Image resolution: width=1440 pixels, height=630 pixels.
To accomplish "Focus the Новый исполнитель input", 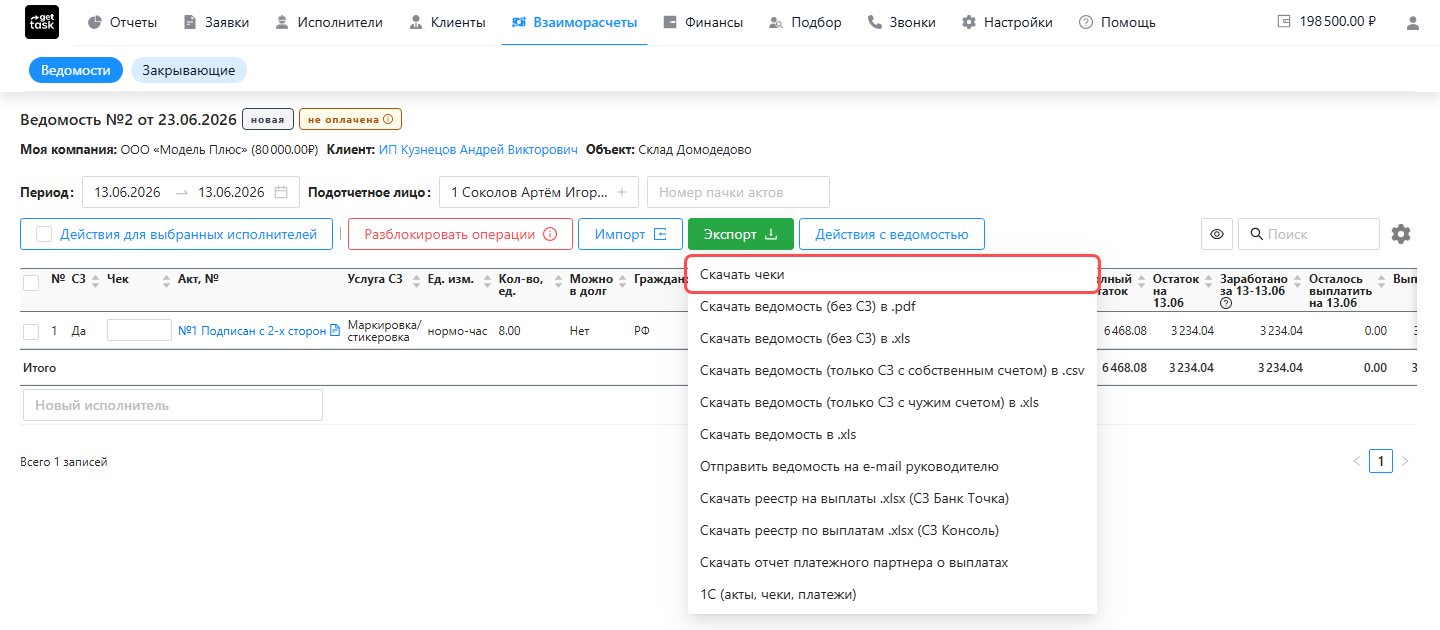I will [172, 405].
